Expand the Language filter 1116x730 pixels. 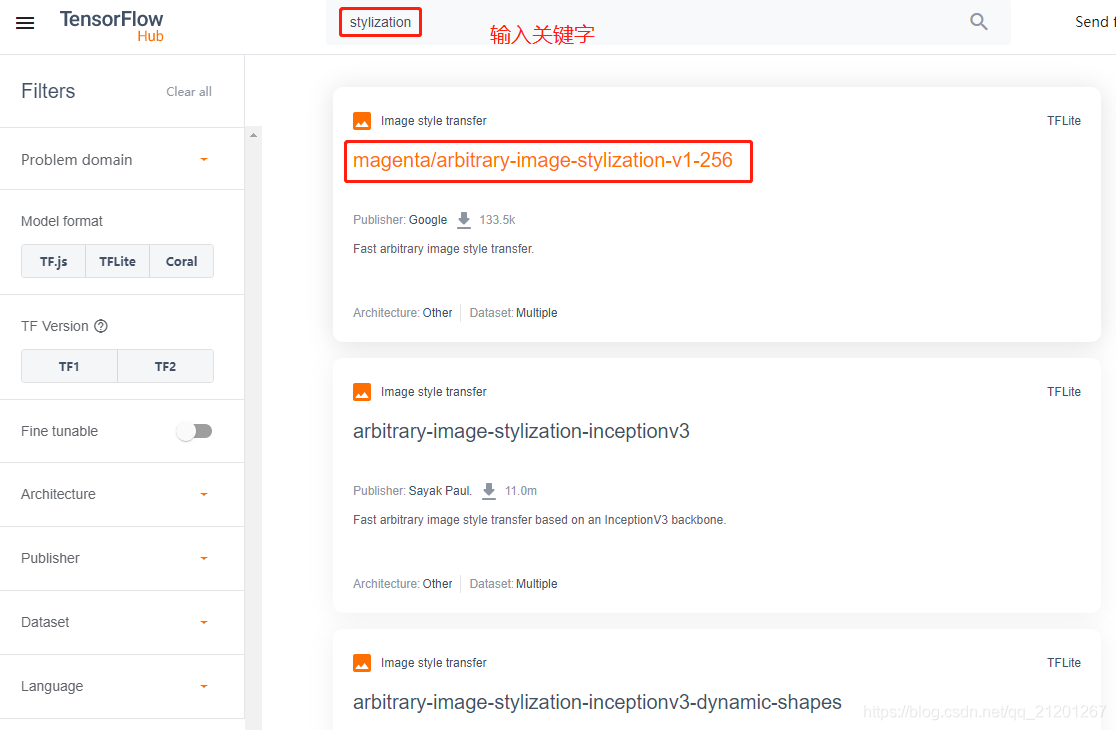click(x=204, y=686)
